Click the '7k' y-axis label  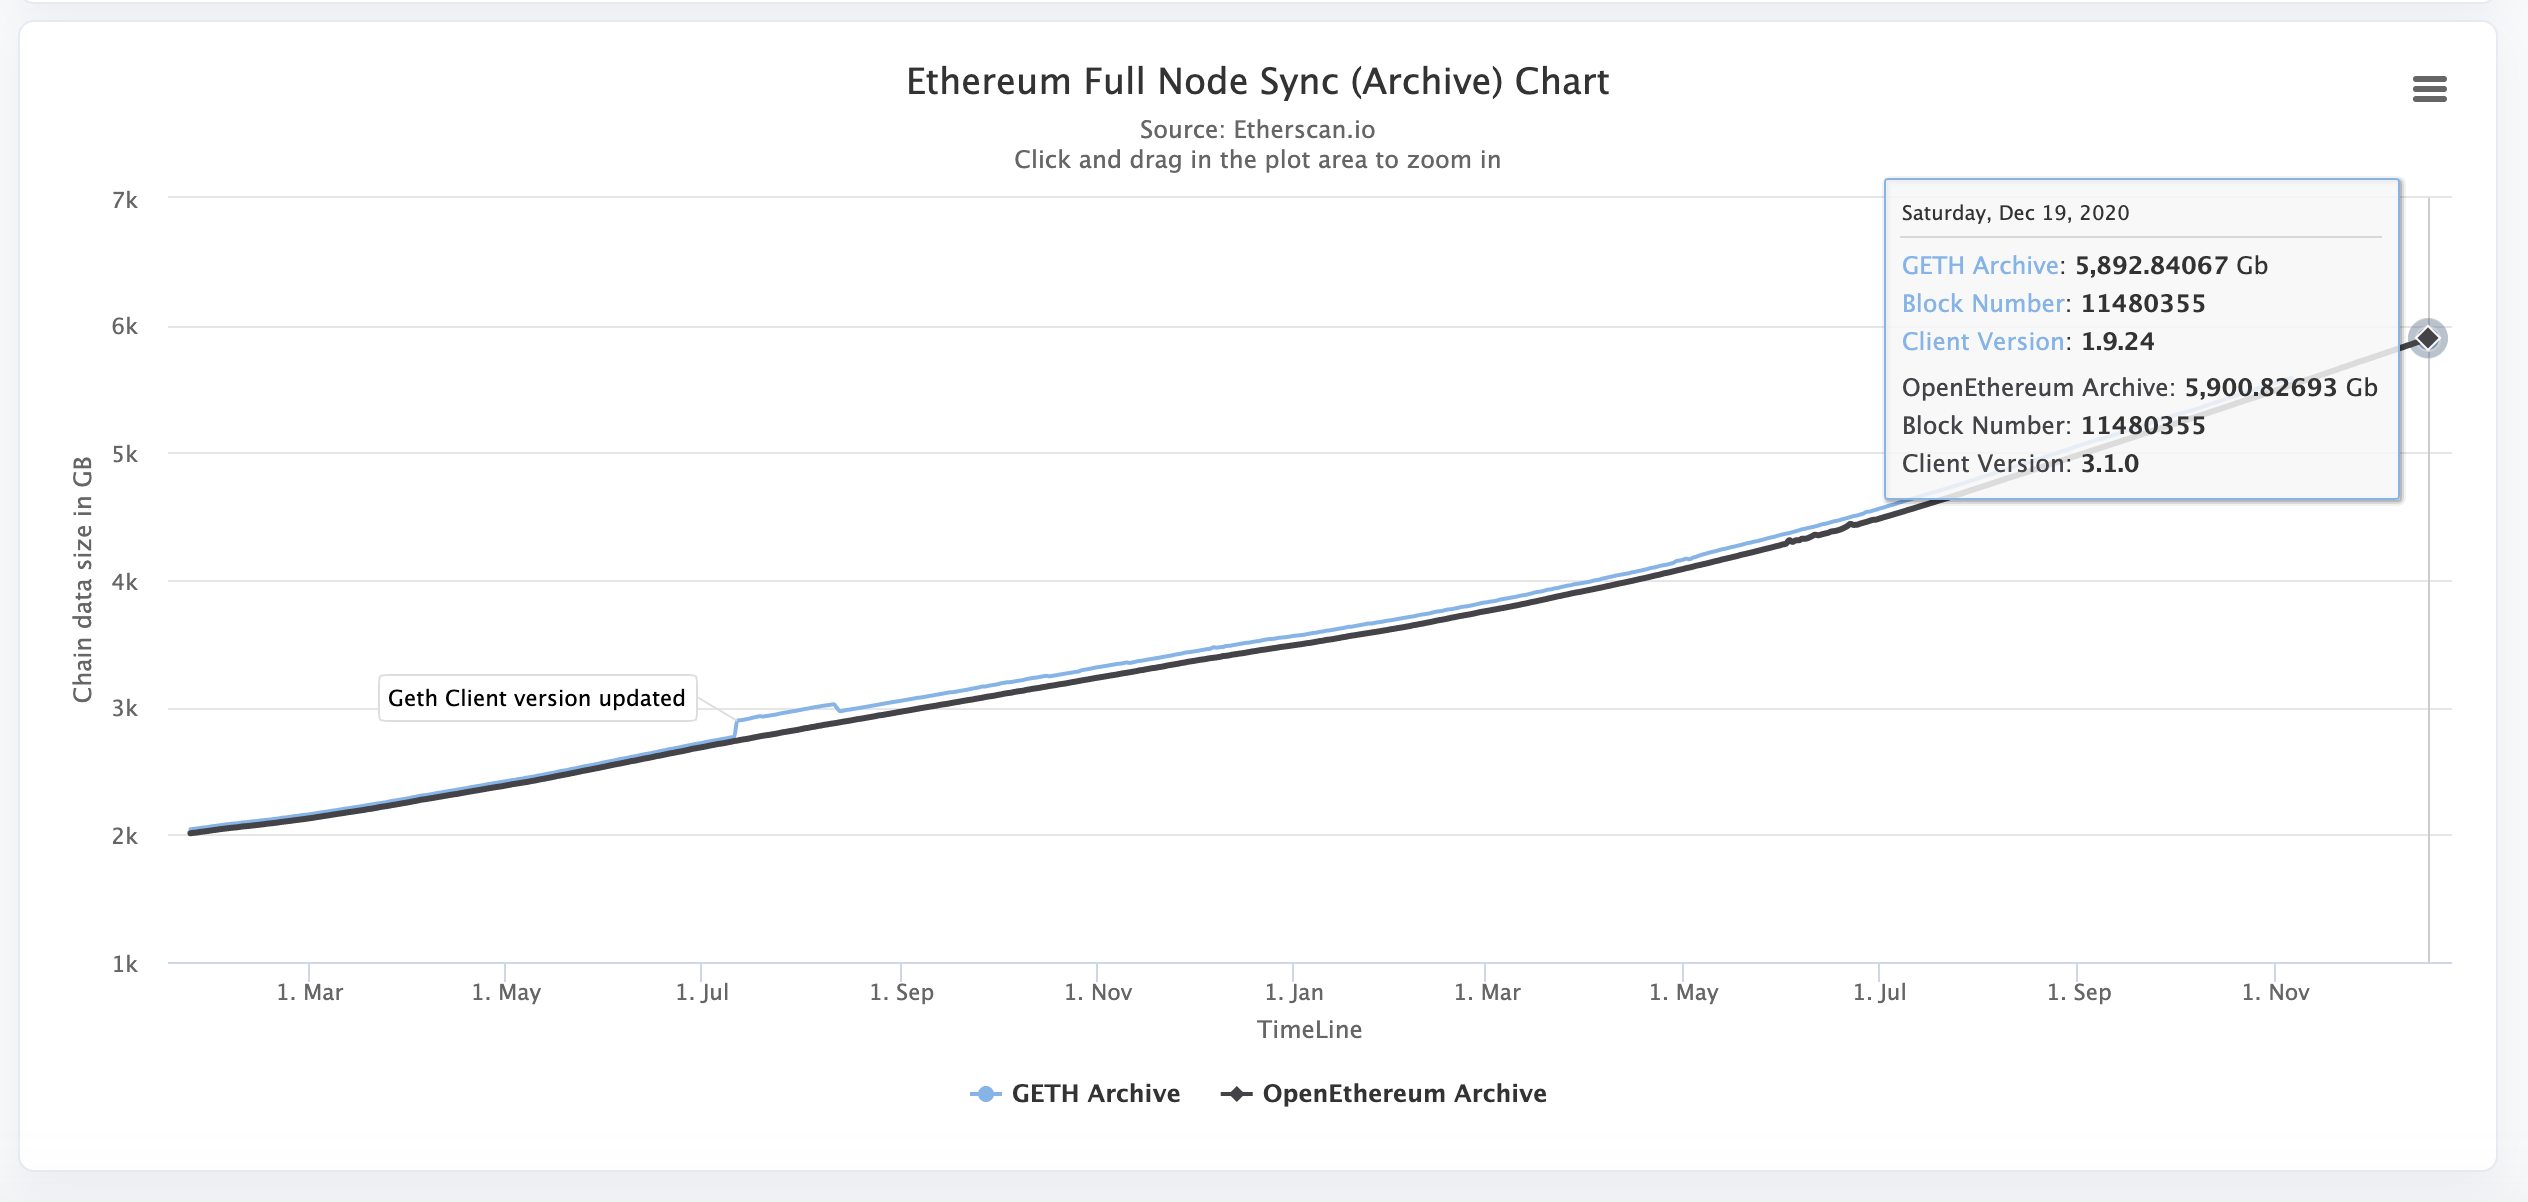[x=125, y=200]
